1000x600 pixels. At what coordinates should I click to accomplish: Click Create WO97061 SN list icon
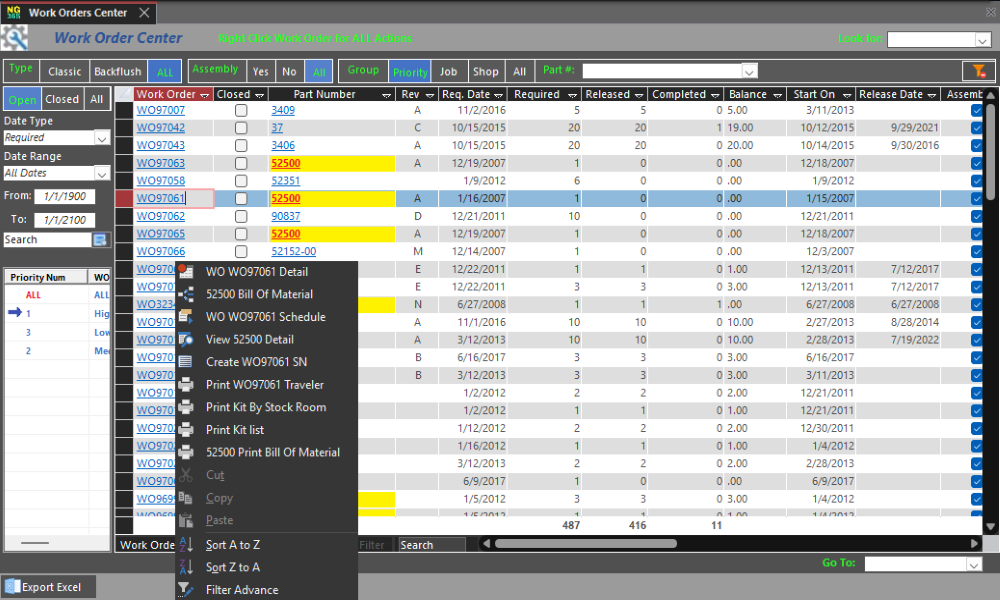click(186, 362)
